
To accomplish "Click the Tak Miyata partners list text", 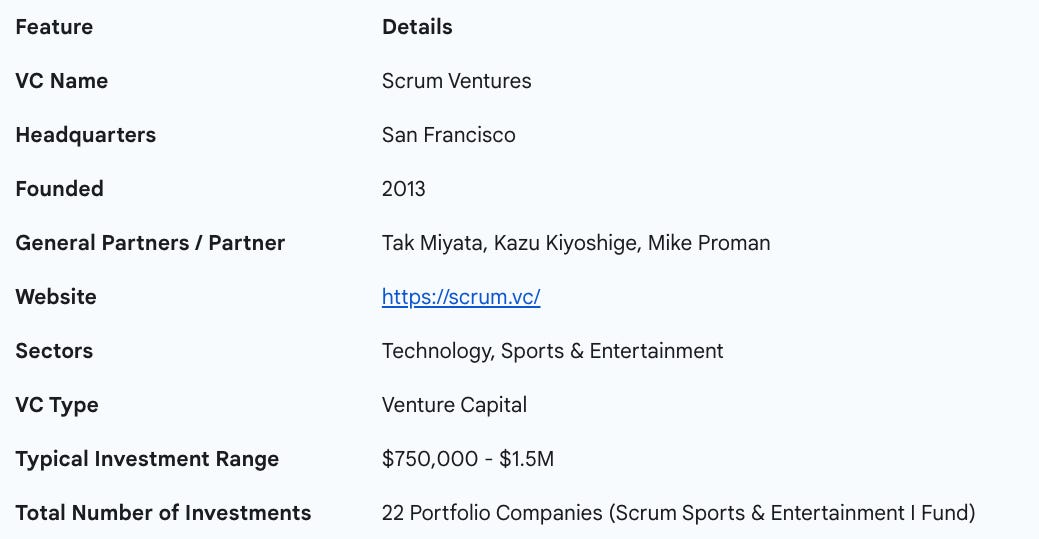I will (x=575, y=243).
